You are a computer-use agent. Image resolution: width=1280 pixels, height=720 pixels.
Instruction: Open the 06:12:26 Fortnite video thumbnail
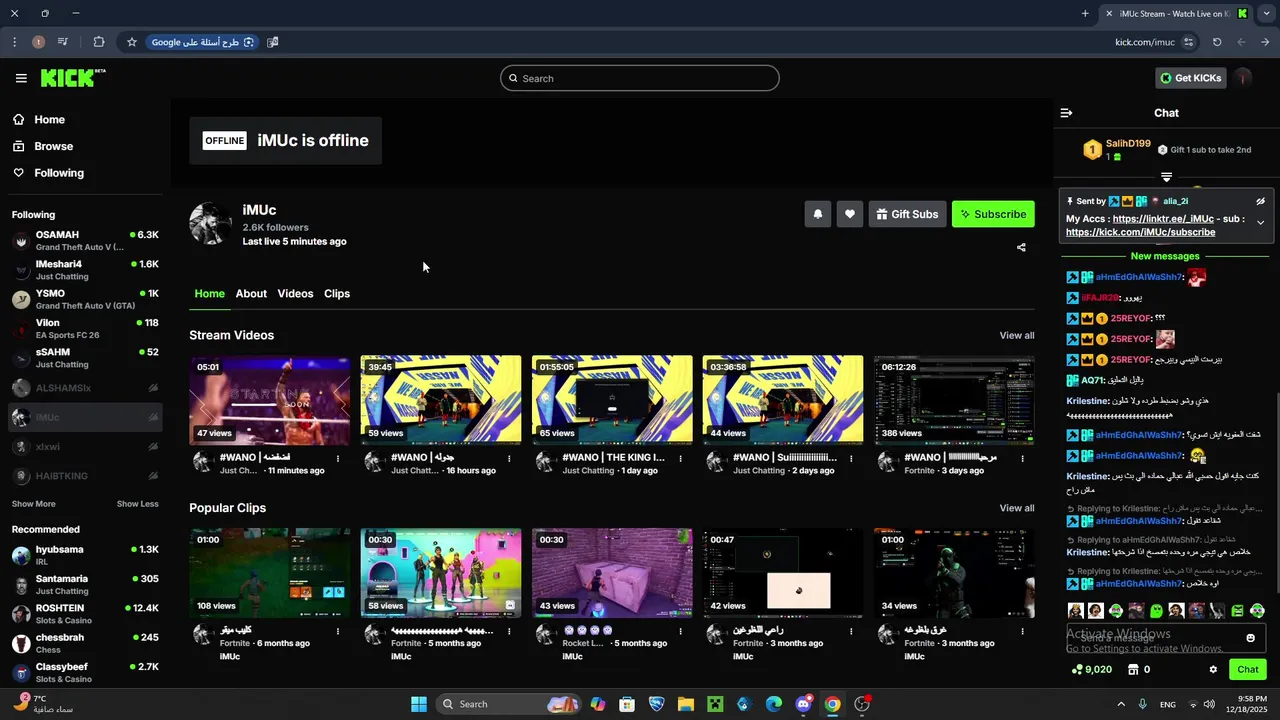tap(954, 399)
